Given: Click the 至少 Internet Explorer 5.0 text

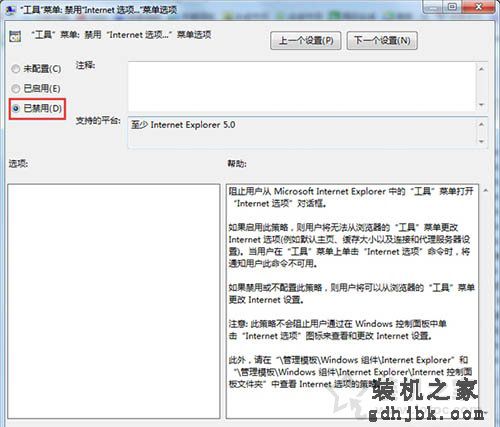Looking at the screenshot, I should [x=183, y=125].
